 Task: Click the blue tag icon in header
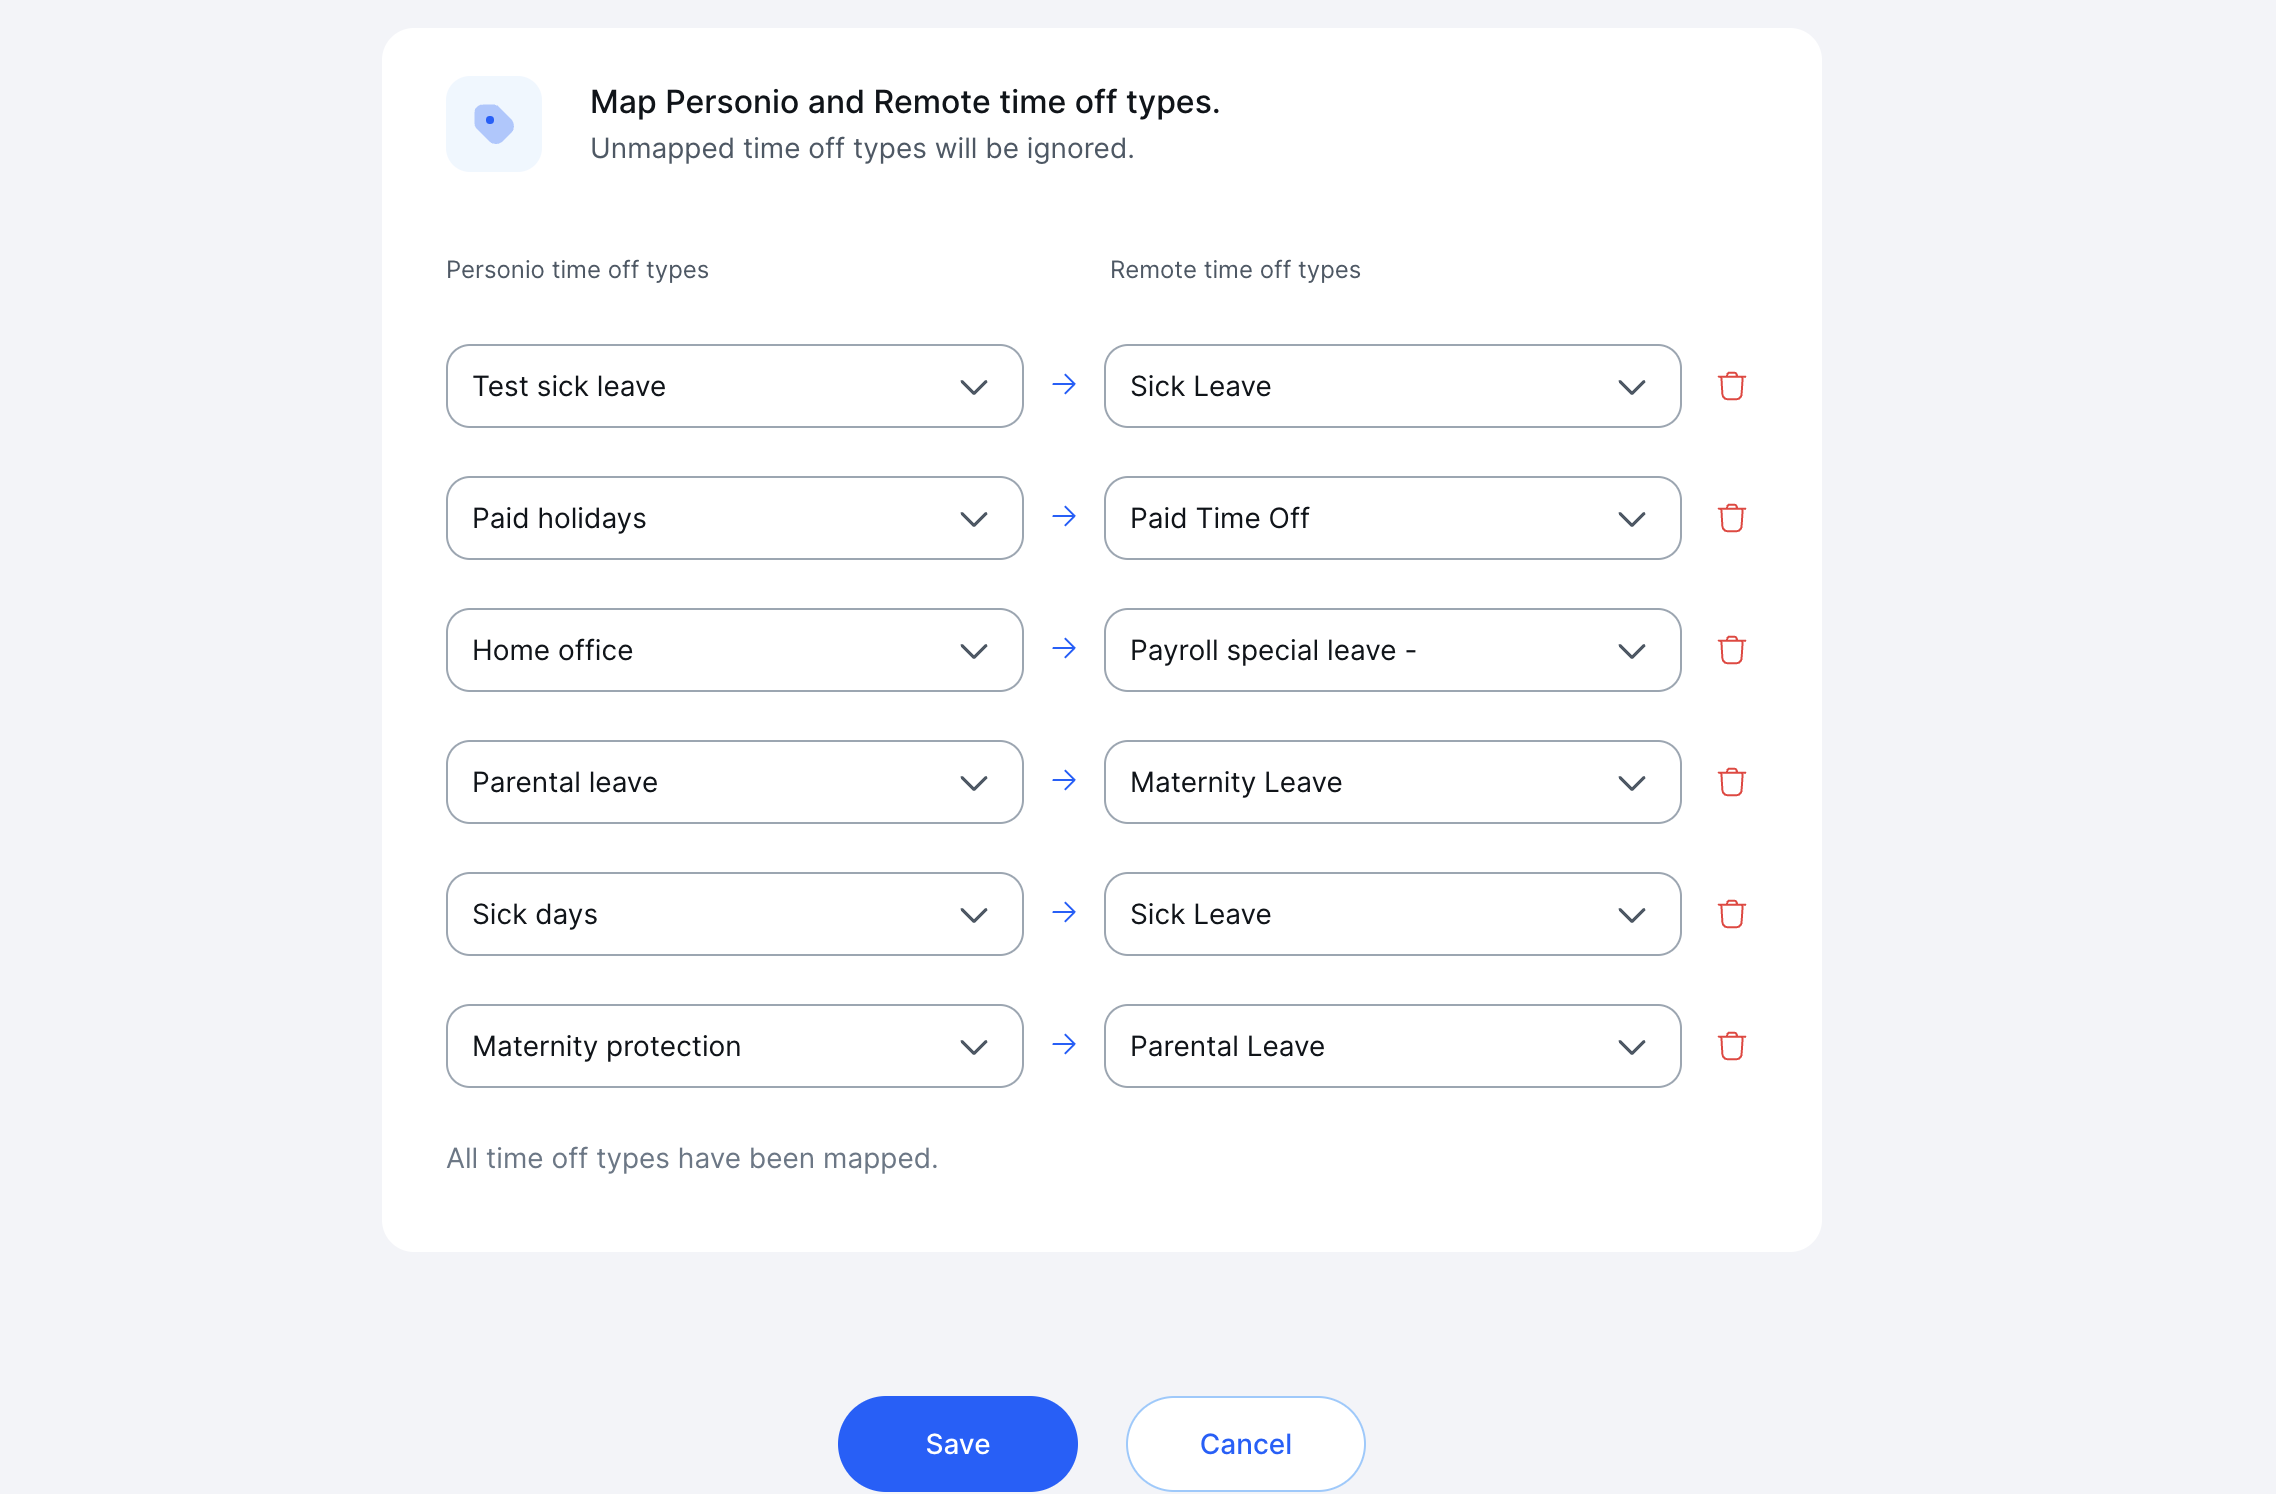494,124
